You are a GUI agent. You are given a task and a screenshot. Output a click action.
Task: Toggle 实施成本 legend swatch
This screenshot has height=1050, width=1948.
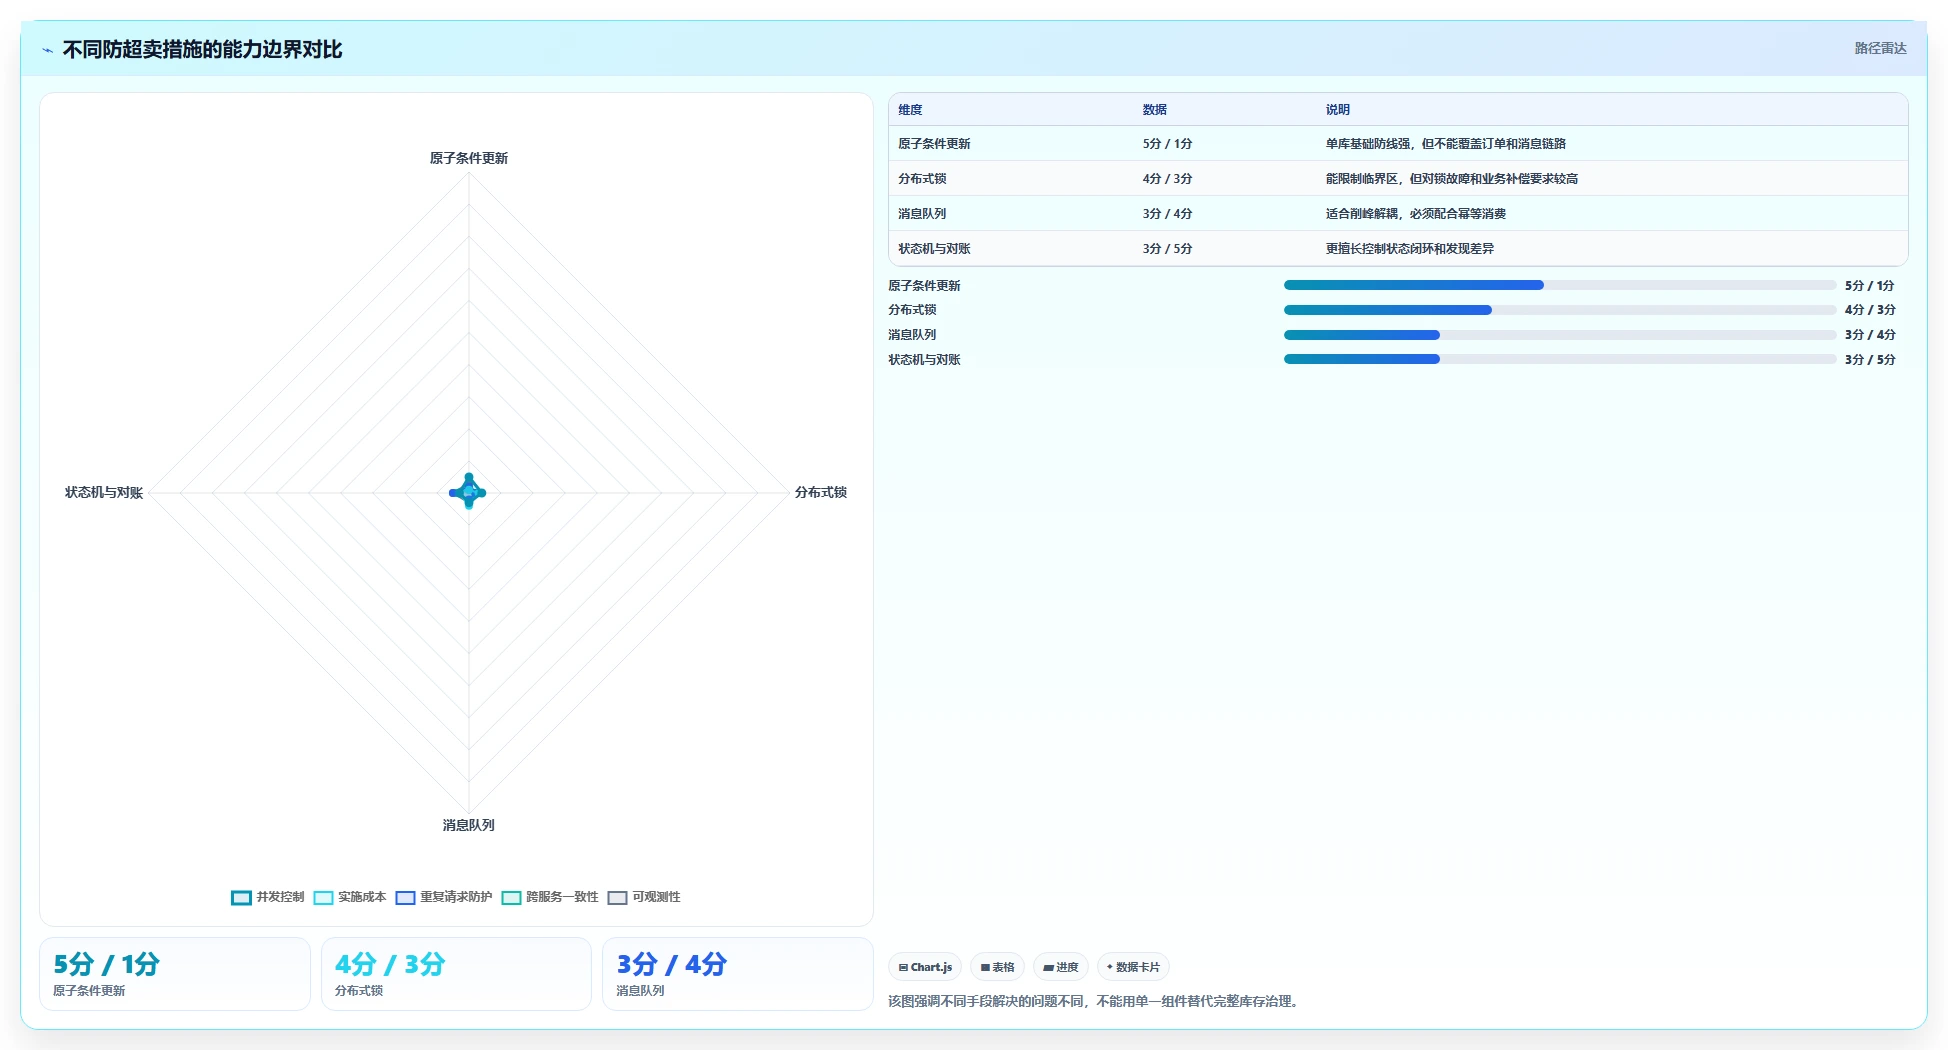coord(323,897)
